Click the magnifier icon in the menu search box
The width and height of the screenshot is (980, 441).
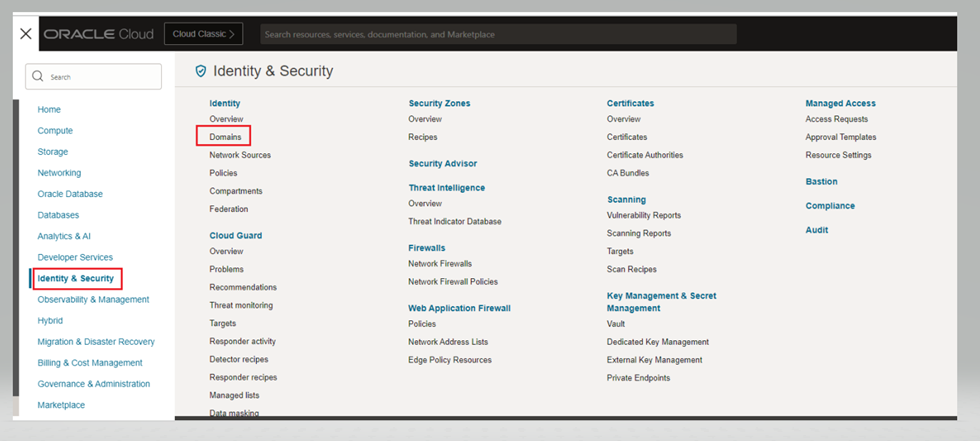pyautogui.click(x=38, y=76)
